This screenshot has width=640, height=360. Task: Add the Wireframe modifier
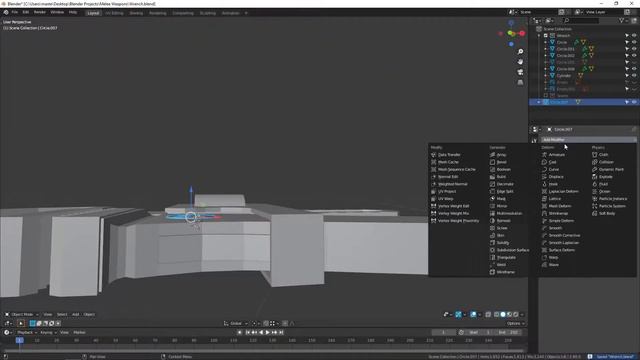[502, 272]
